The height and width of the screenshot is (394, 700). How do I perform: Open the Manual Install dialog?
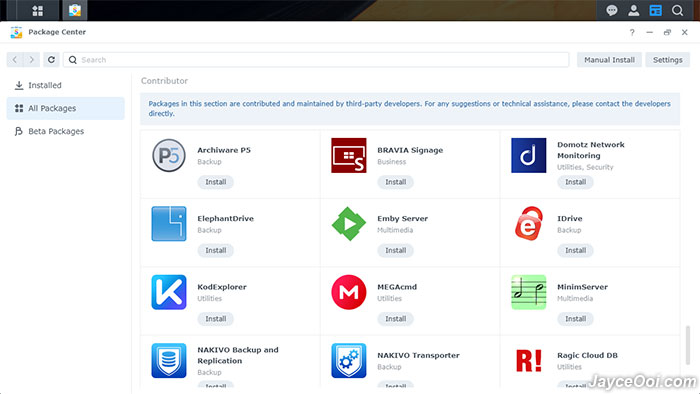[609, 60]
